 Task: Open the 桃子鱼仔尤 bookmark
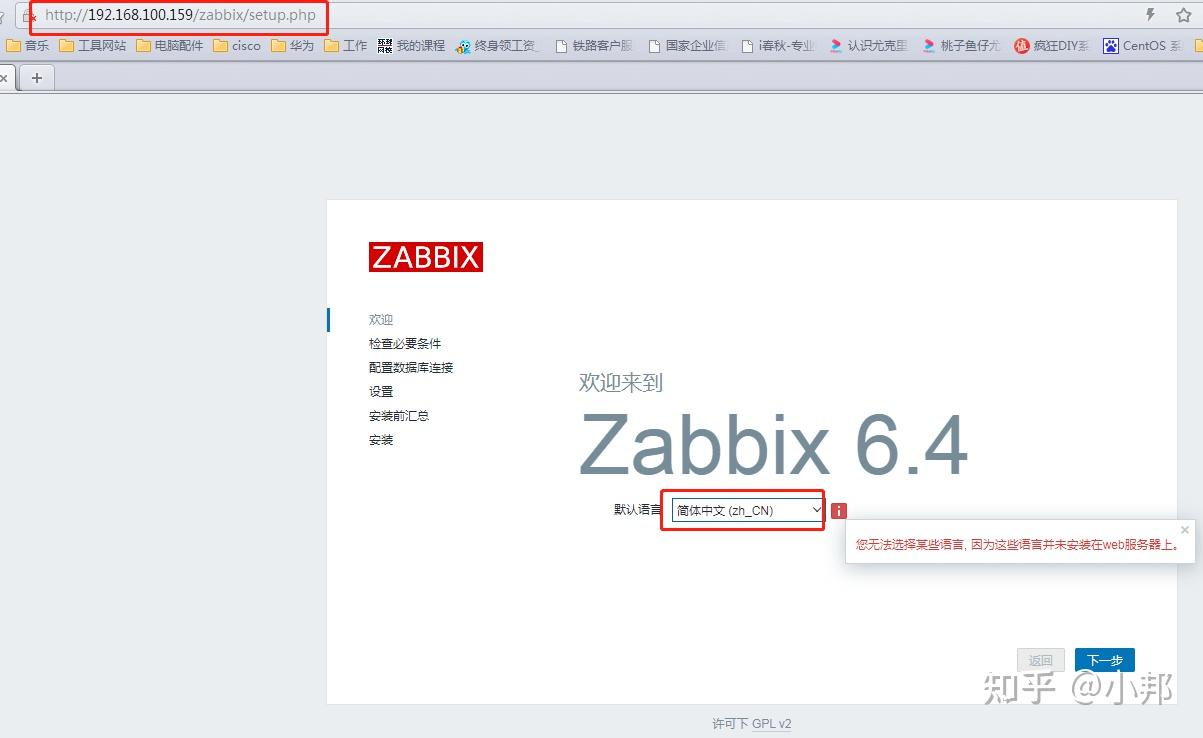(x=961, y=45)
